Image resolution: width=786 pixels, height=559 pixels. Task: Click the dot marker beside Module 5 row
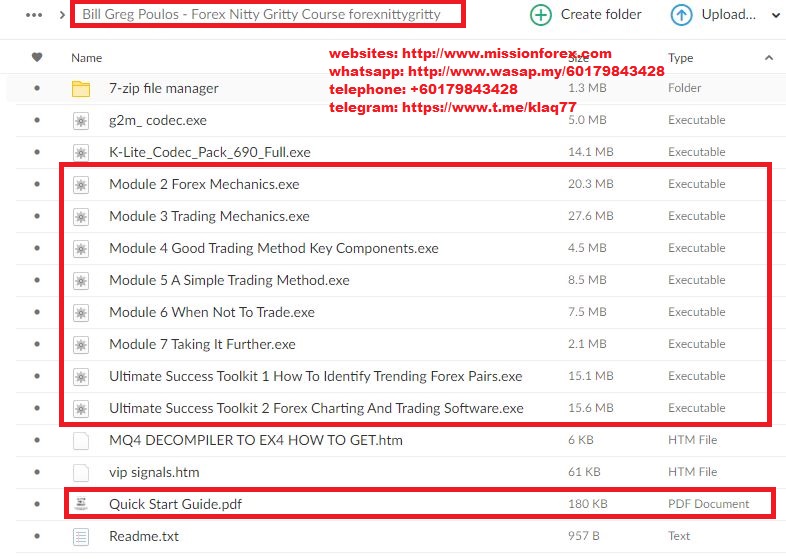point(37,280)
